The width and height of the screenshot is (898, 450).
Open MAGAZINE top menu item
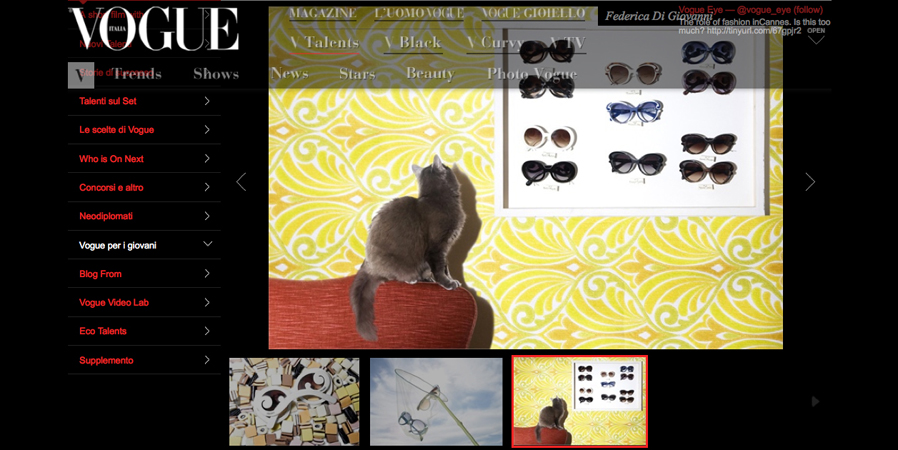[322, 13]
